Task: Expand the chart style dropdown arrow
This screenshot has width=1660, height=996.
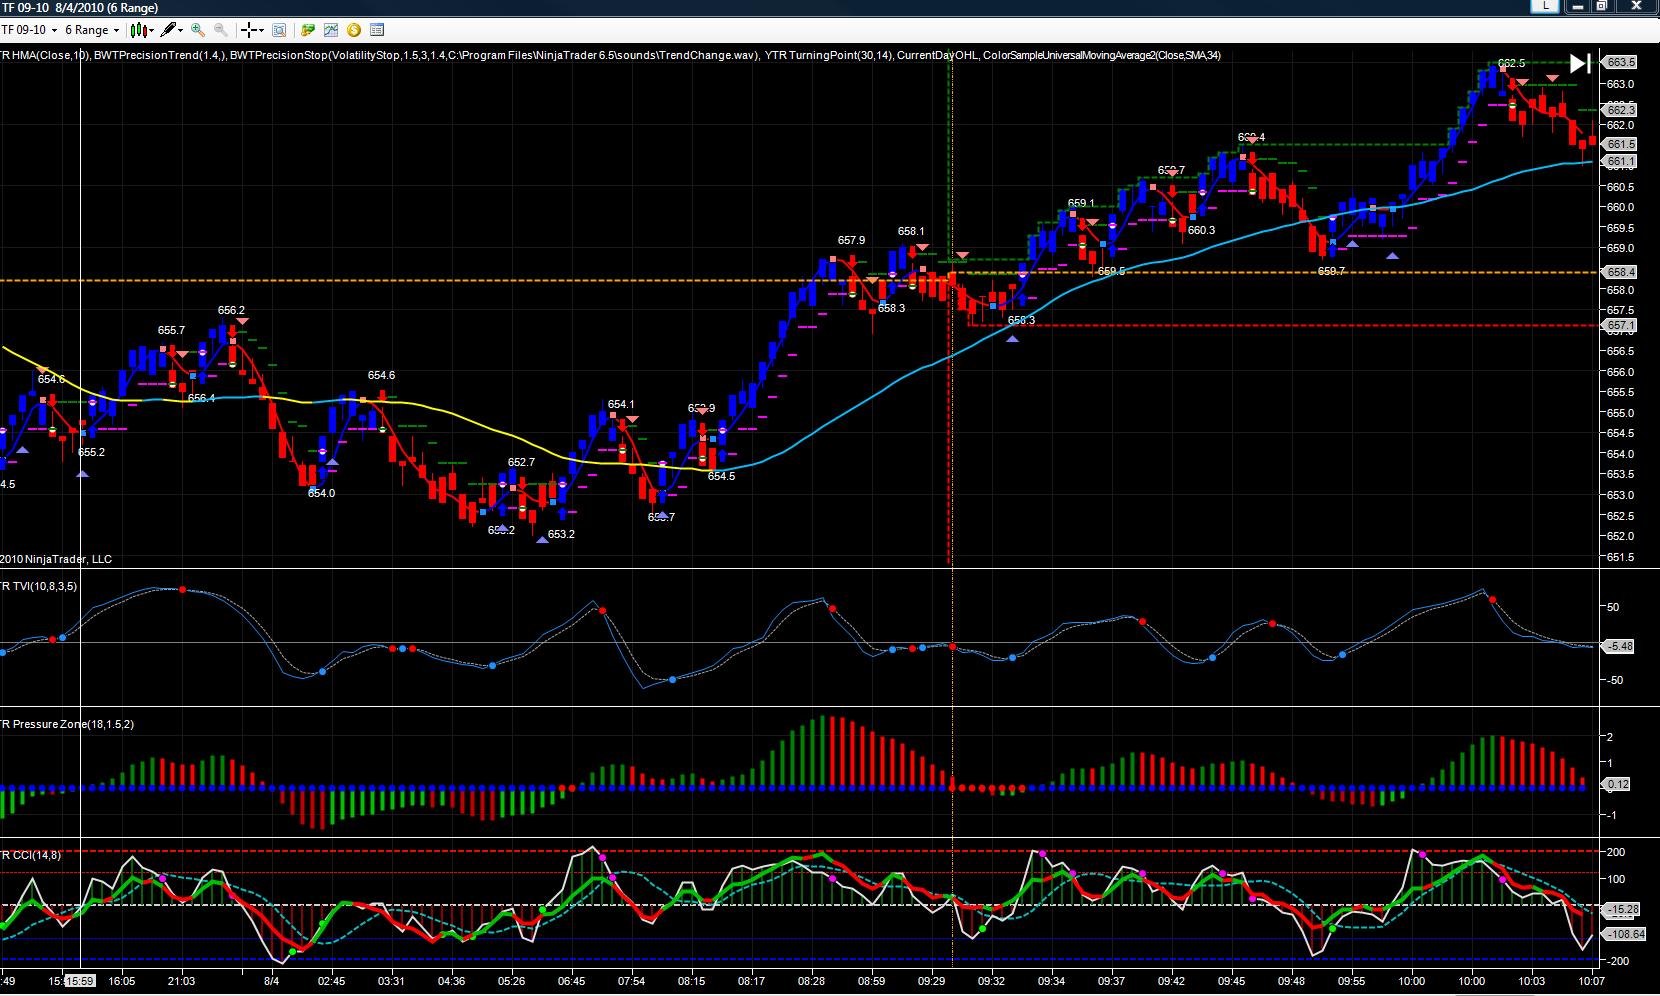Action: pyautogui.click(x=152, y=31)
